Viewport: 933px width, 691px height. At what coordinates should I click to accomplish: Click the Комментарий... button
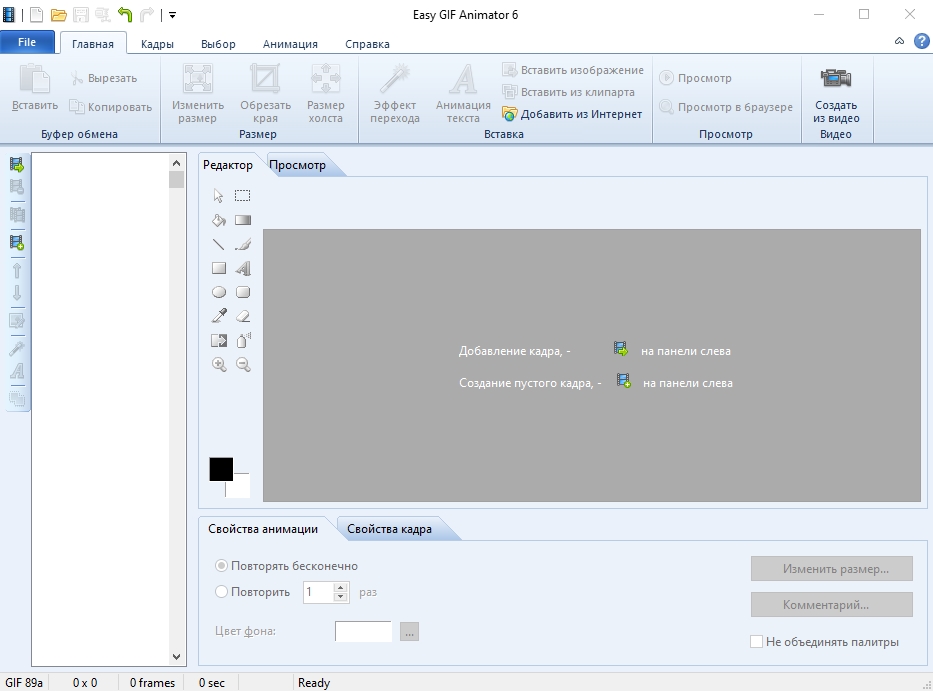tap(831, 605)
